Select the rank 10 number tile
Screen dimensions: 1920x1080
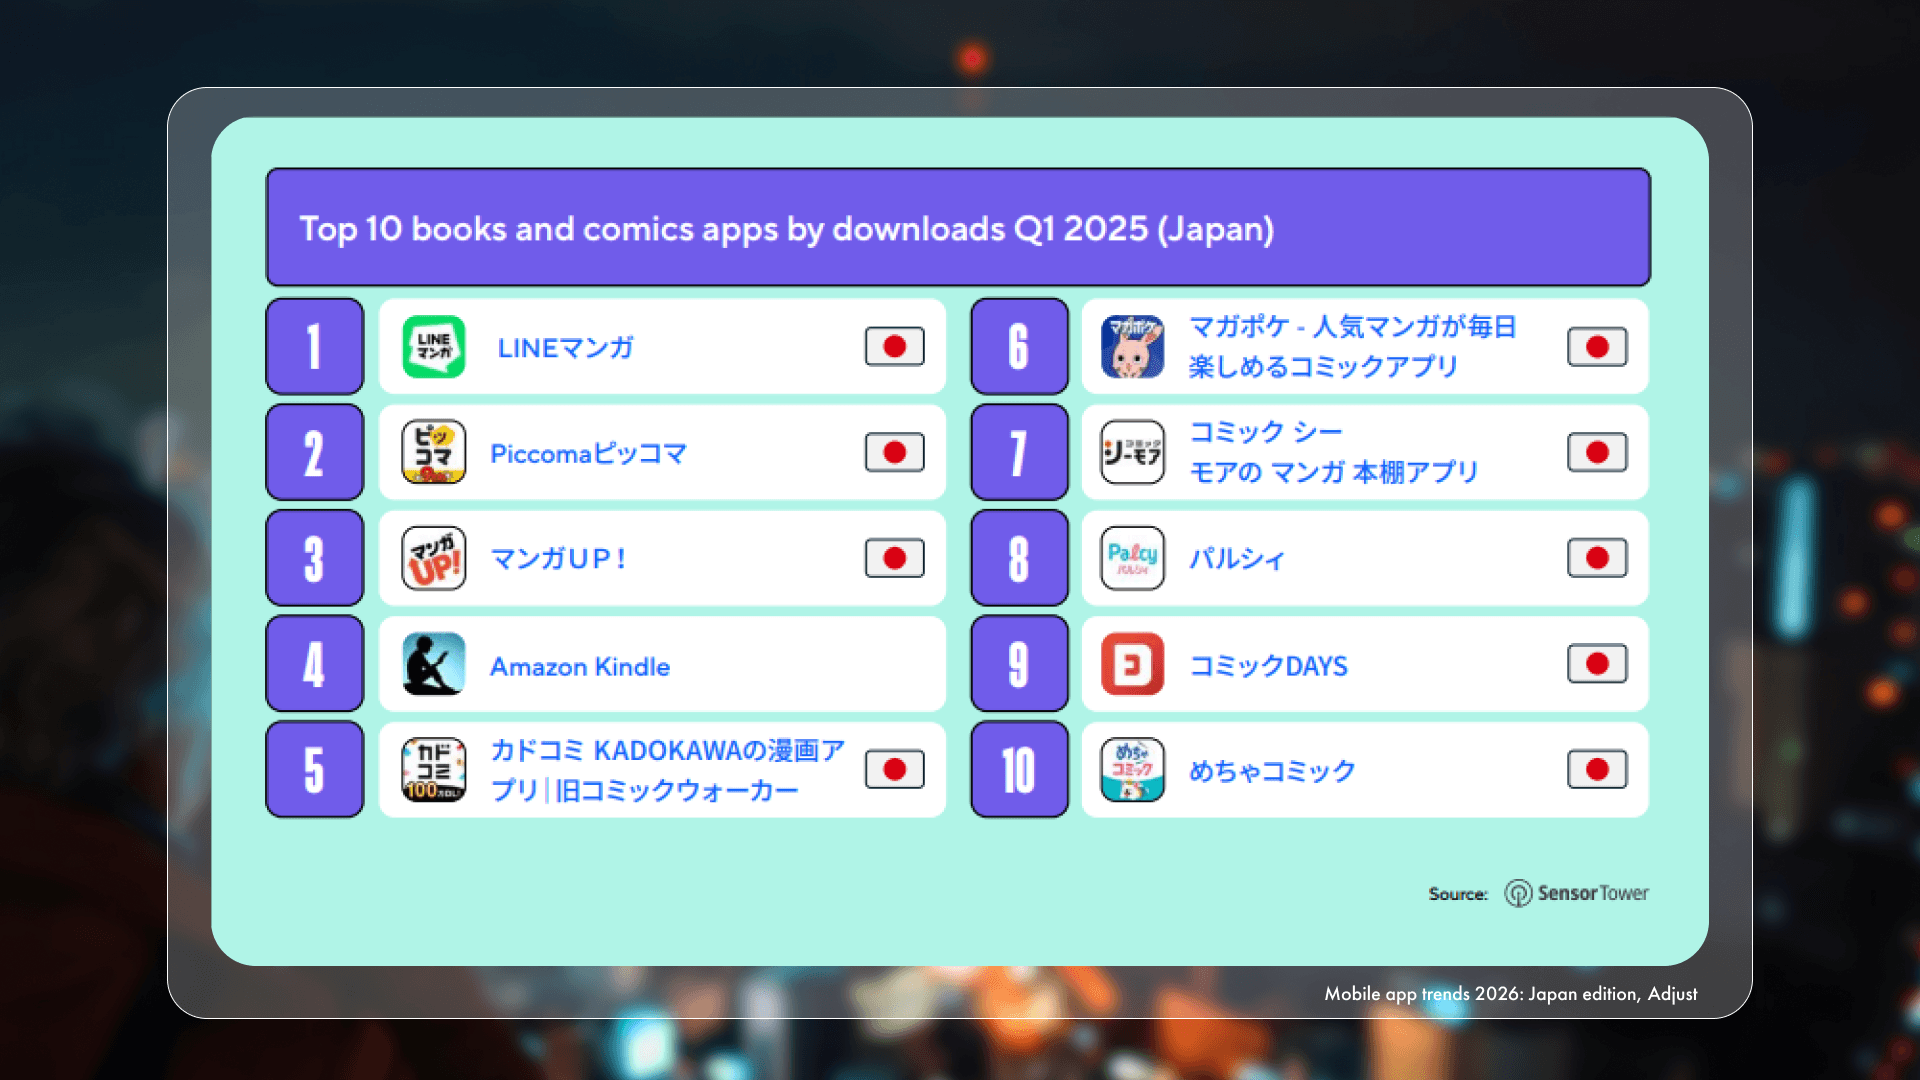[x=1019, y=770]
